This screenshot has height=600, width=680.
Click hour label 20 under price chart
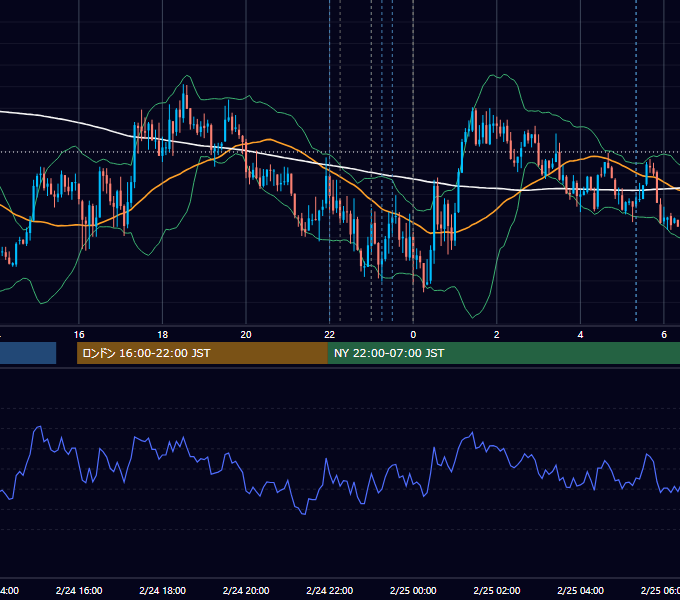coord(246,334)
